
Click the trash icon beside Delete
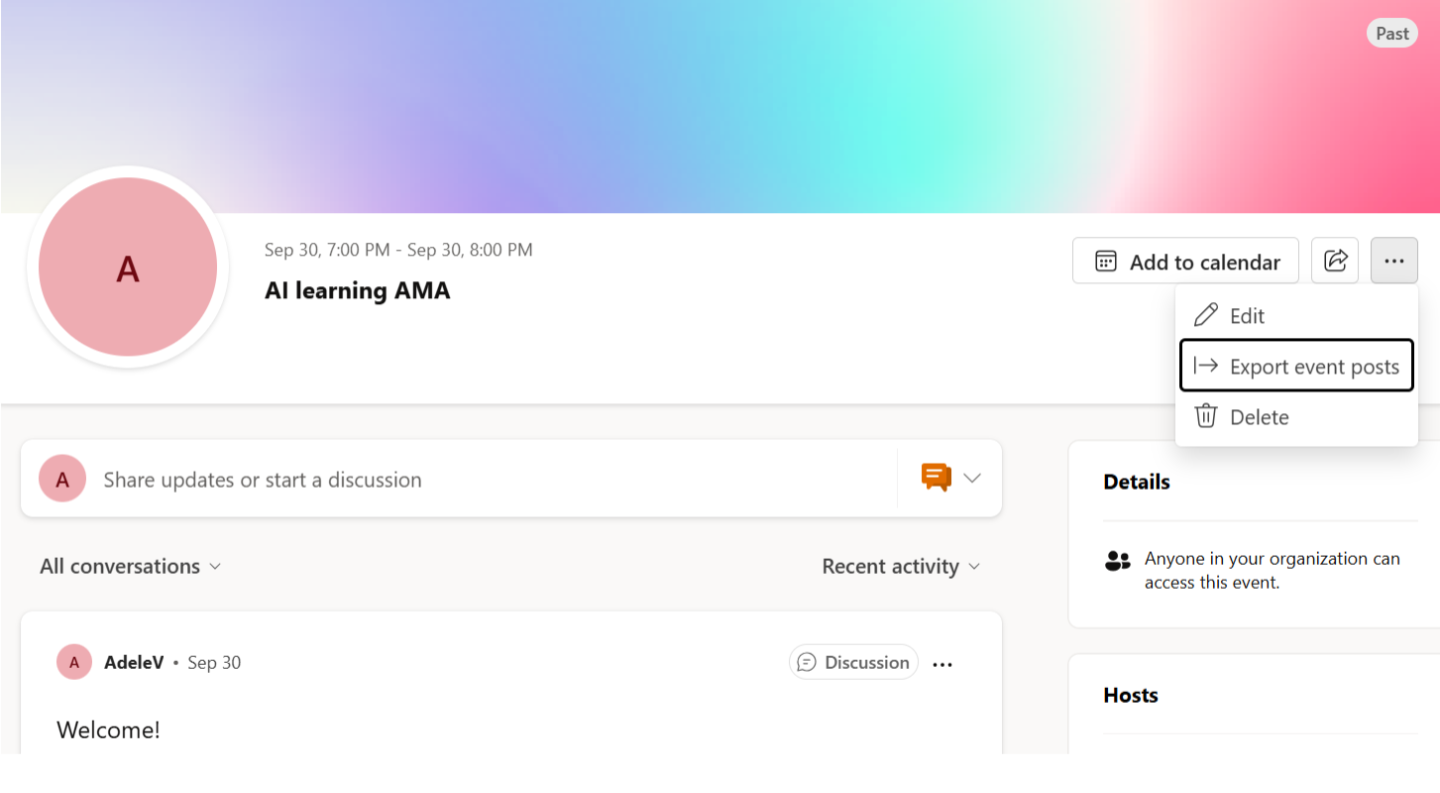(1205, 416)
